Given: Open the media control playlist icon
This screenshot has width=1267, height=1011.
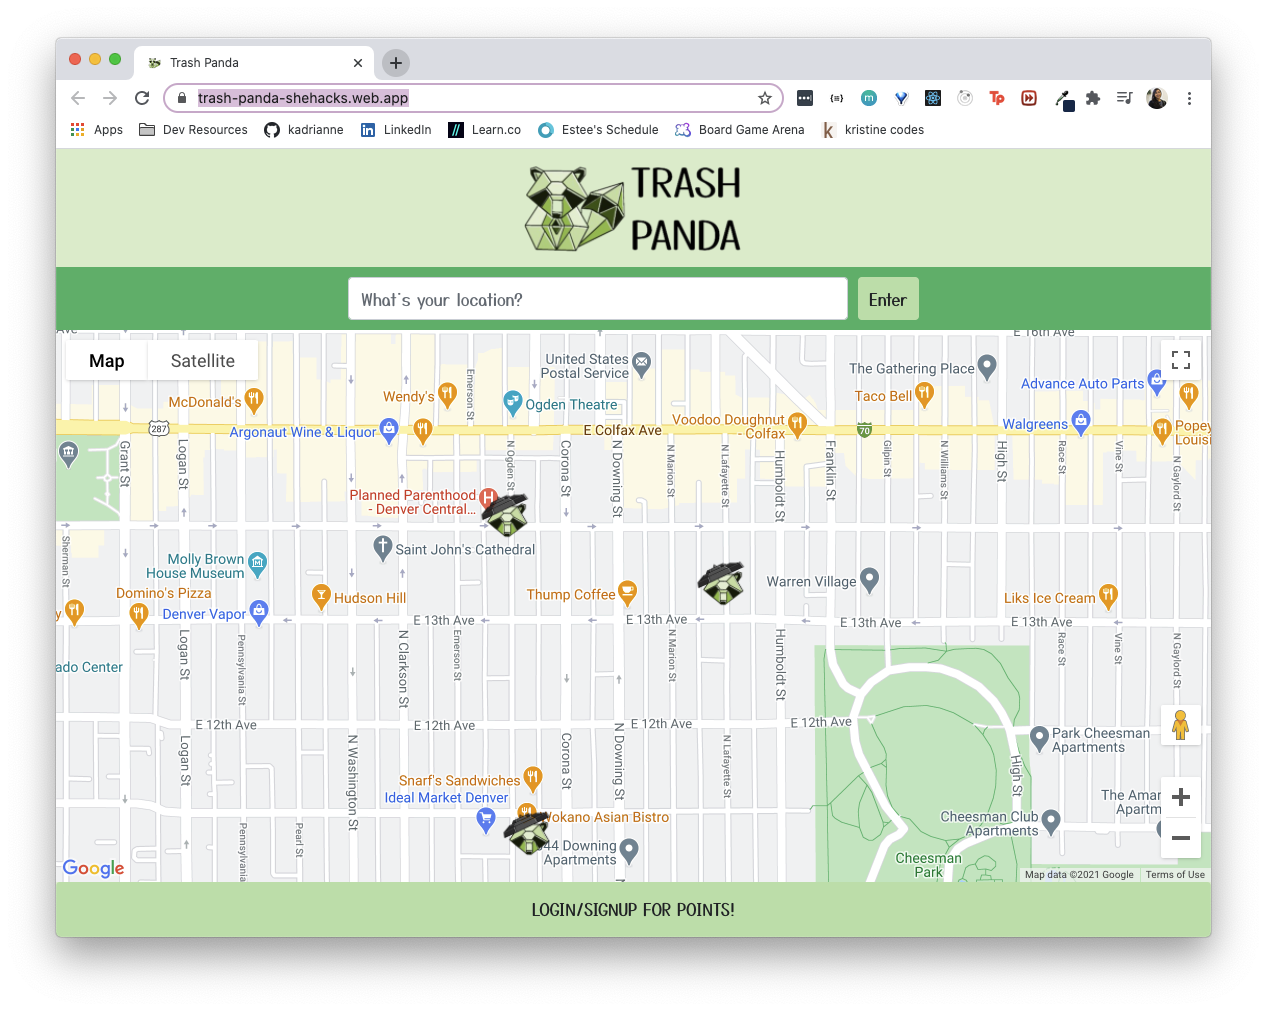Looking at the screenshot, I should coord(1125,98).
